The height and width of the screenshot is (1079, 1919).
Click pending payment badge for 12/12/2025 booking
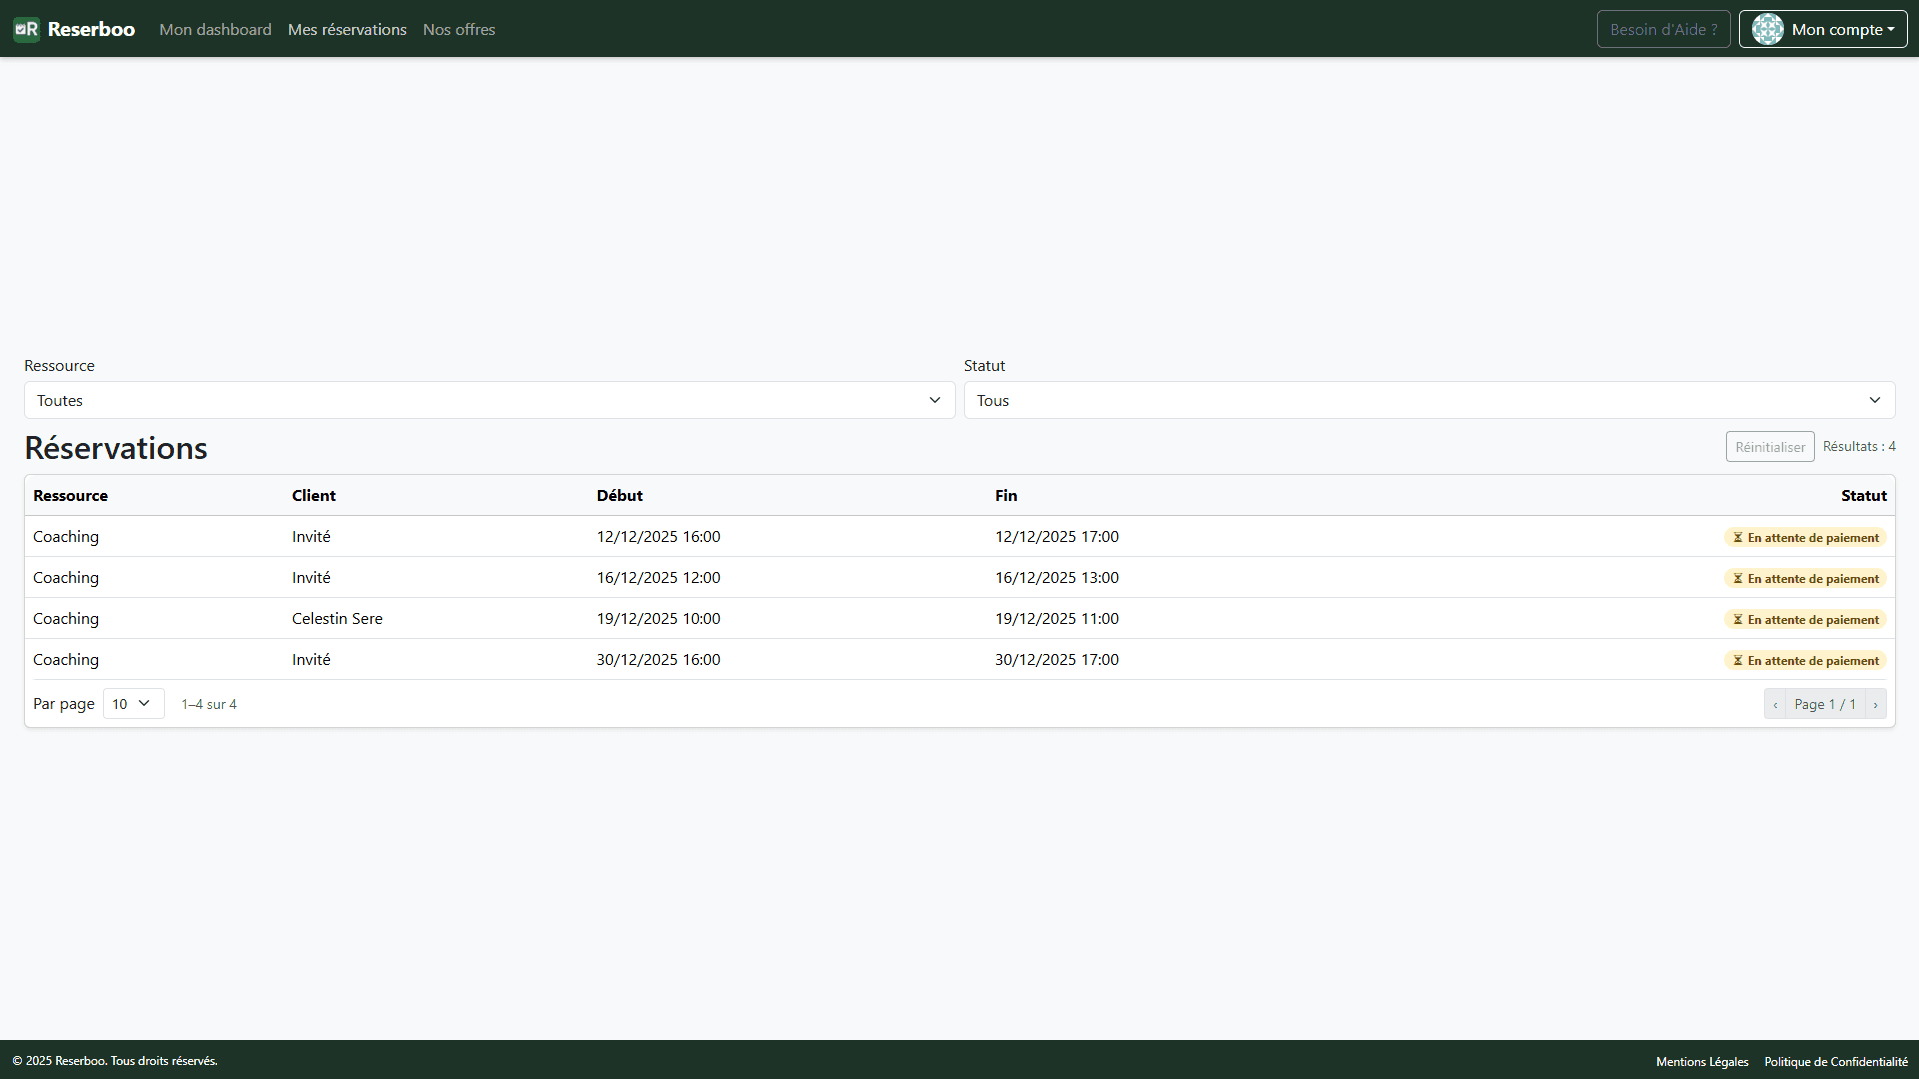coord(1805,538)
